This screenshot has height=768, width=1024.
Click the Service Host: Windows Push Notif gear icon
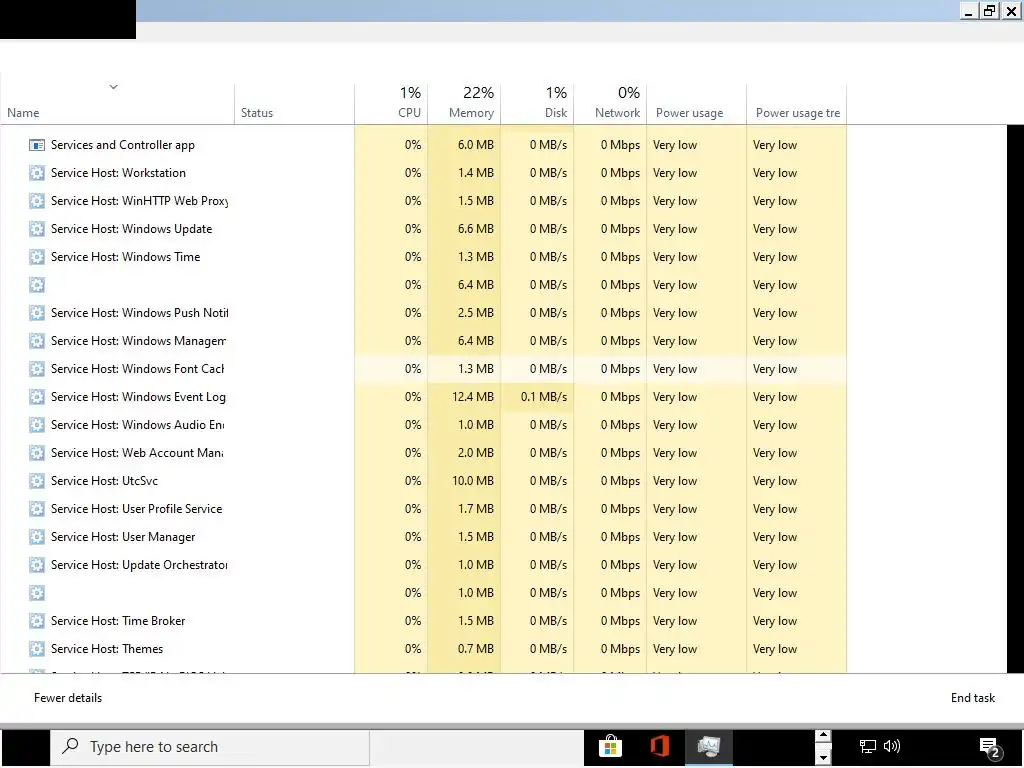click(37, 313)
